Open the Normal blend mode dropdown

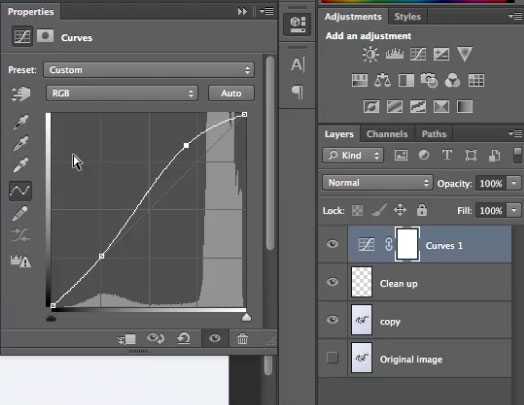tap(377, 183)
